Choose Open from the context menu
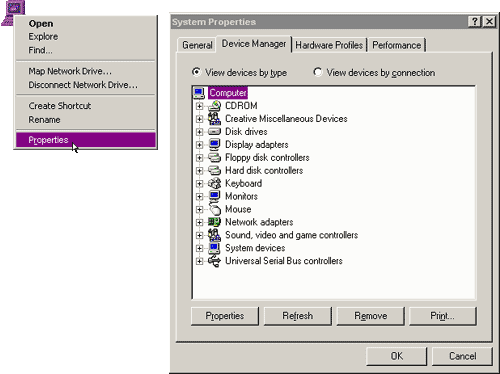 tap(86, 24)
